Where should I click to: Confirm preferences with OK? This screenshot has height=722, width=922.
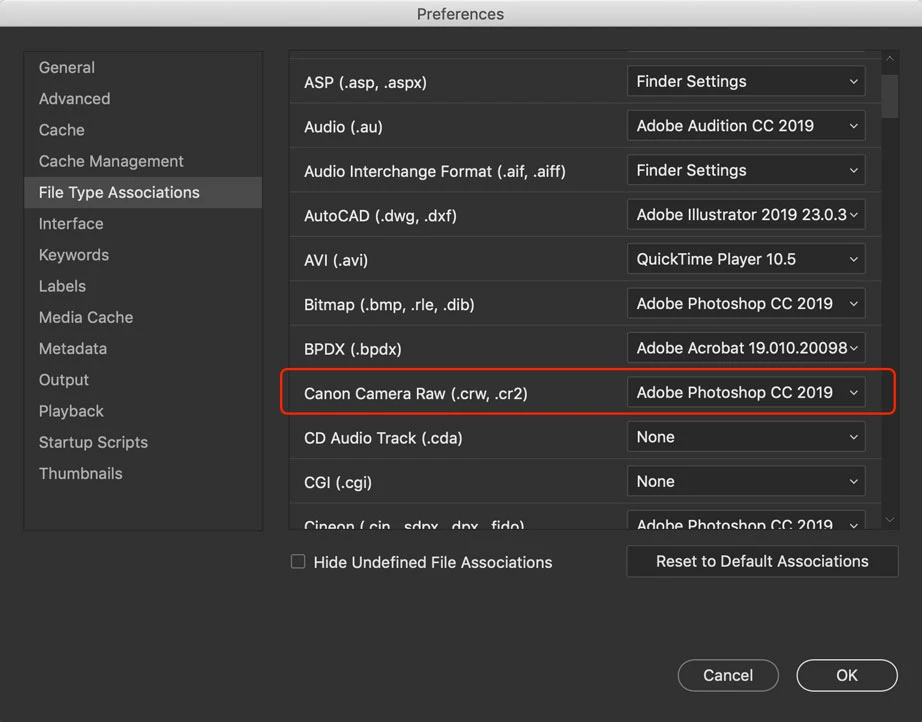[847, 675]
